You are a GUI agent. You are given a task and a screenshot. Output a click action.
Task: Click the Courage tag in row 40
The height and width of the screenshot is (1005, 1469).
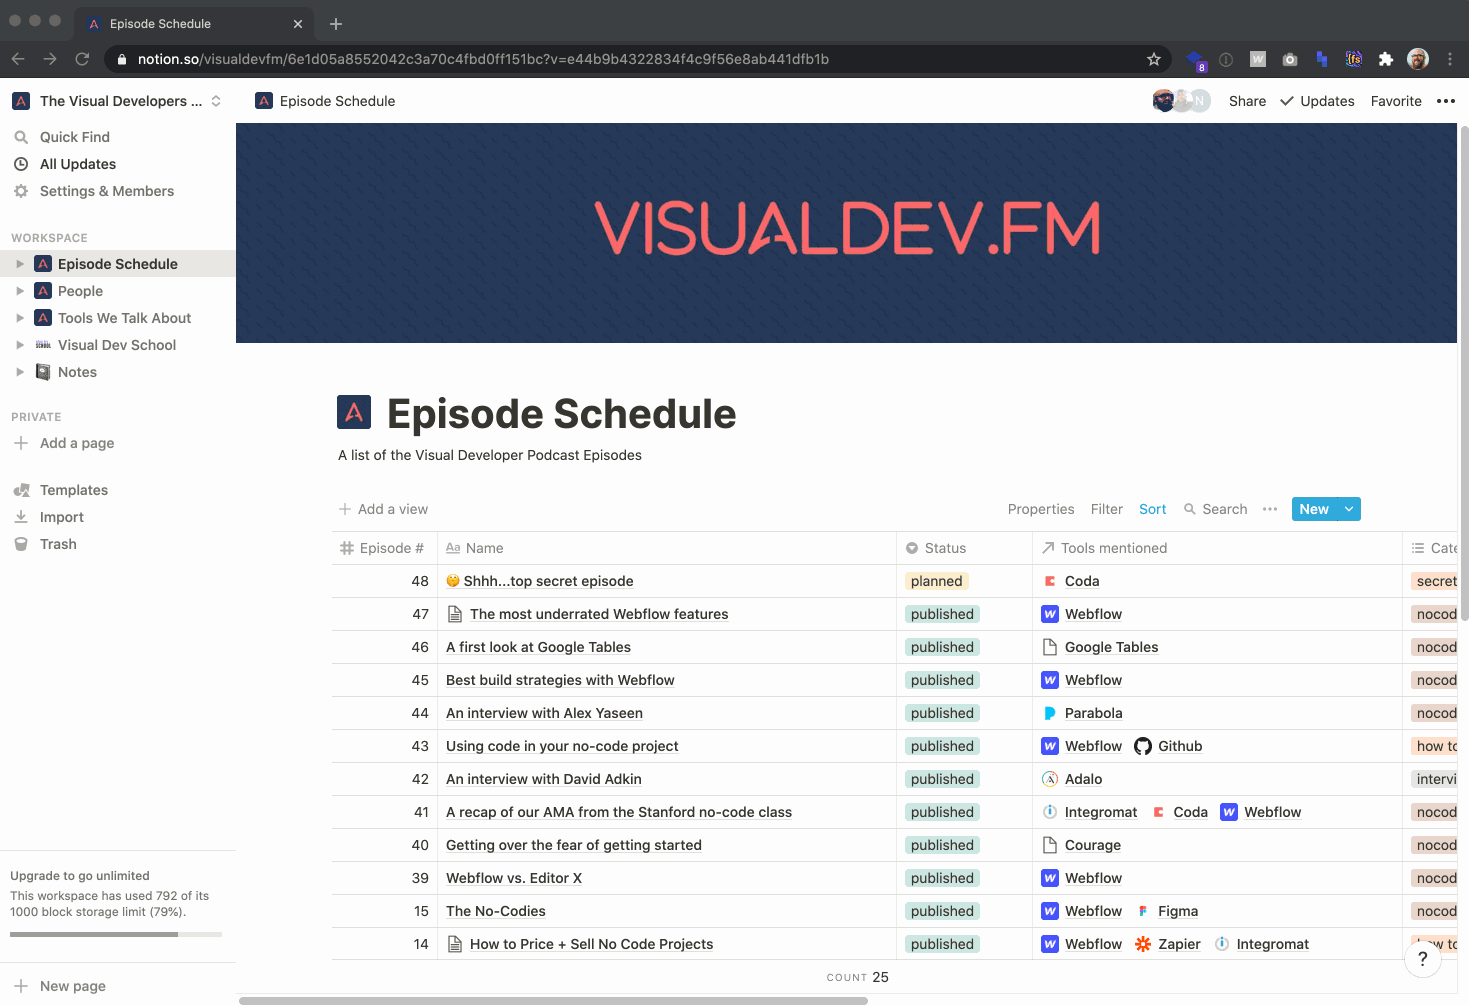[1082, 845]
